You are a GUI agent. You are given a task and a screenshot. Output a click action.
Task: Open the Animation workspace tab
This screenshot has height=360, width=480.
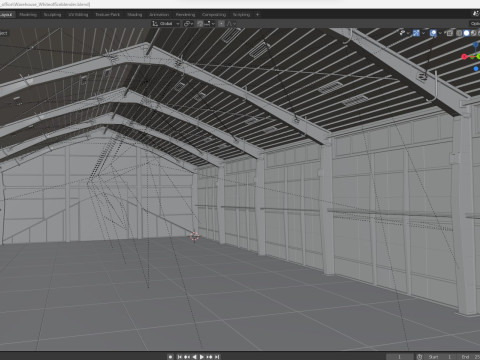click(159, 15)
